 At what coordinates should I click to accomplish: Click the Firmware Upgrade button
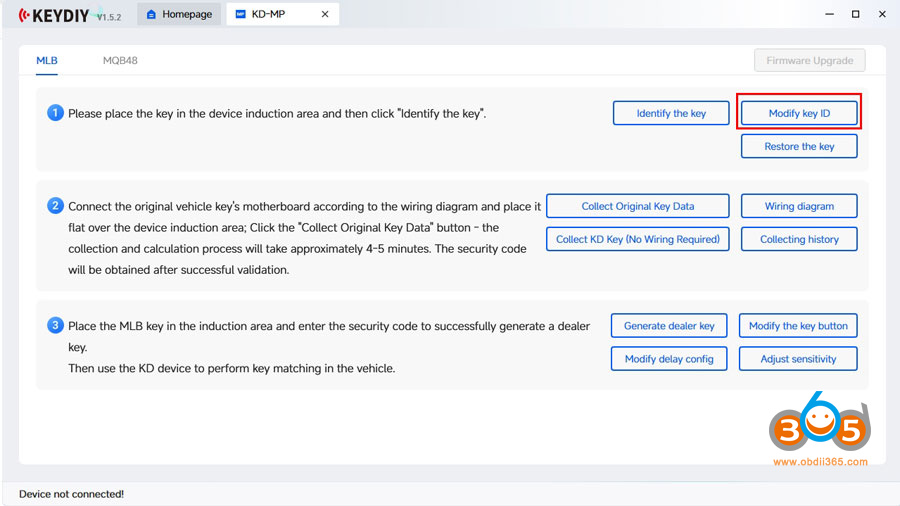pos(809,61)
